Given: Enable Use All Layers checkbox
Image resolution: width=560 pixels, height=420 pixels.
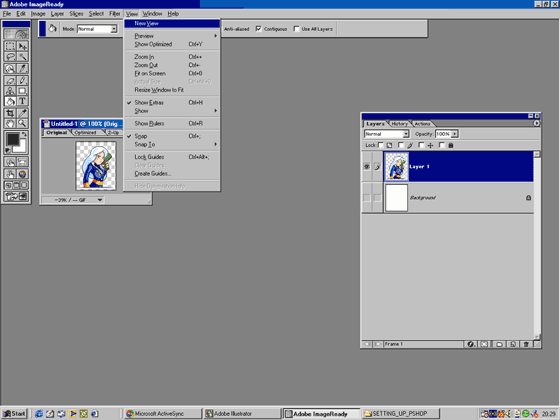Looking at the screenshot, I should (296, 29).
